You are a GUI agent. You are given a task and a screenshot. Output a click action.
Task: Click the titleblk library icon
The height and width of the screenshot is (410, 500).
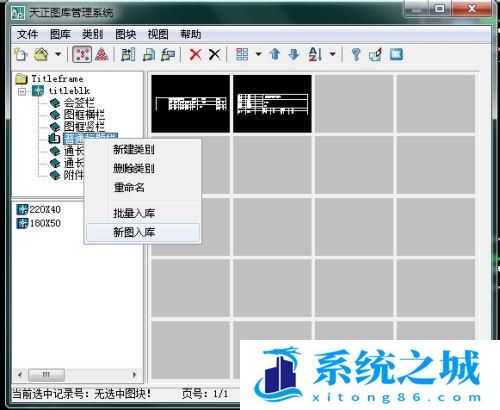click(x=38, y=91)
